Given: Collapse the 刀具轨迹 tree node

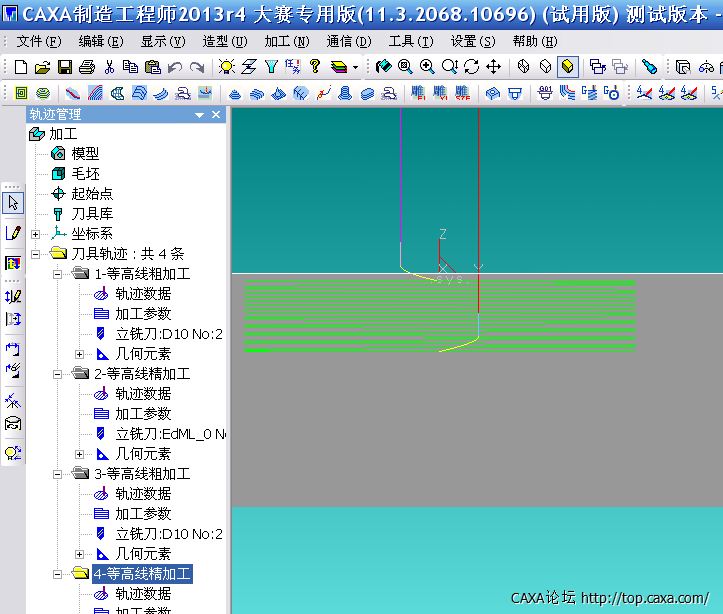Looking at the screenshot, I should [36, 254].
